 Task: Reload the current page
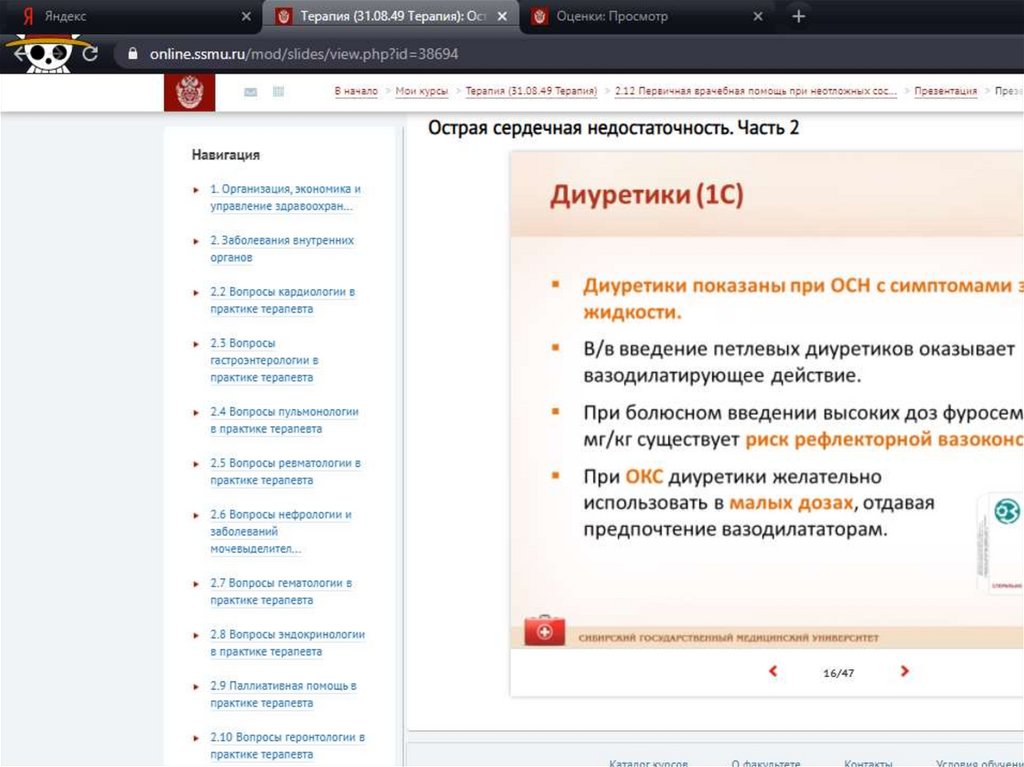pyautogui.click(x=90, y=54)
